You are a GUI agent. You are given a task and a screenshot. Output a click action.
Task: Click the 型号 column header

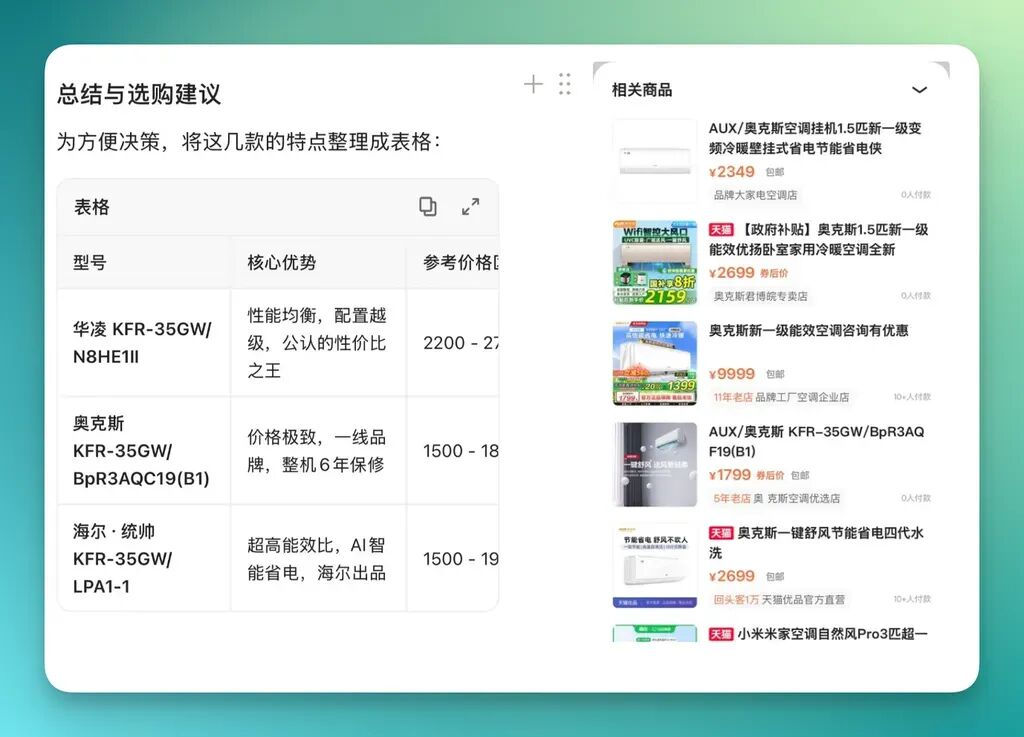coord(90,263)
